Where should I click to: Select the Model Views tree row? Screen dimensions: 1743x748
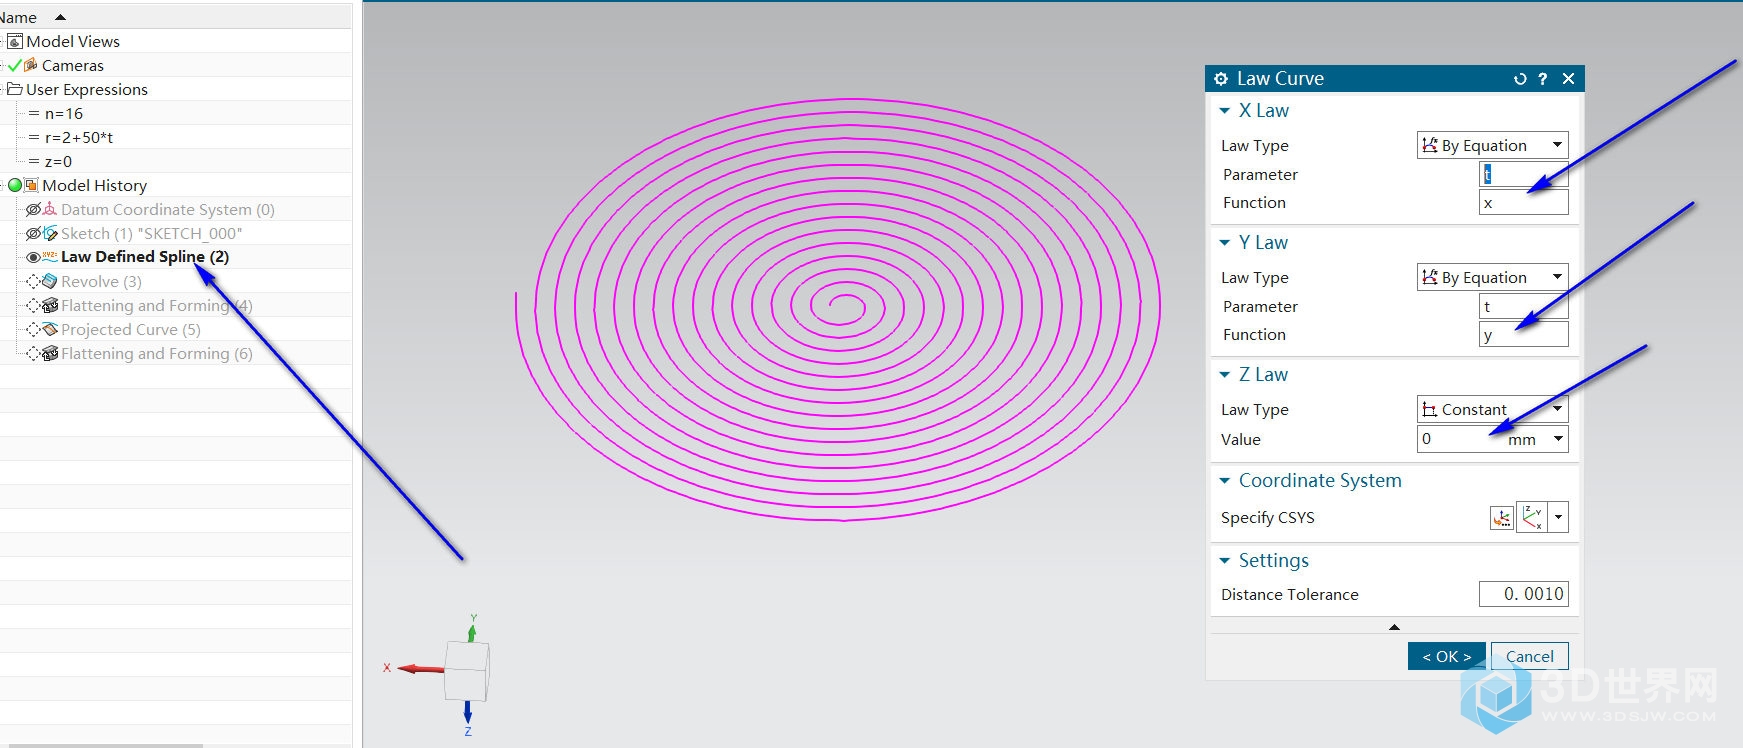click(x=175, y=41)
